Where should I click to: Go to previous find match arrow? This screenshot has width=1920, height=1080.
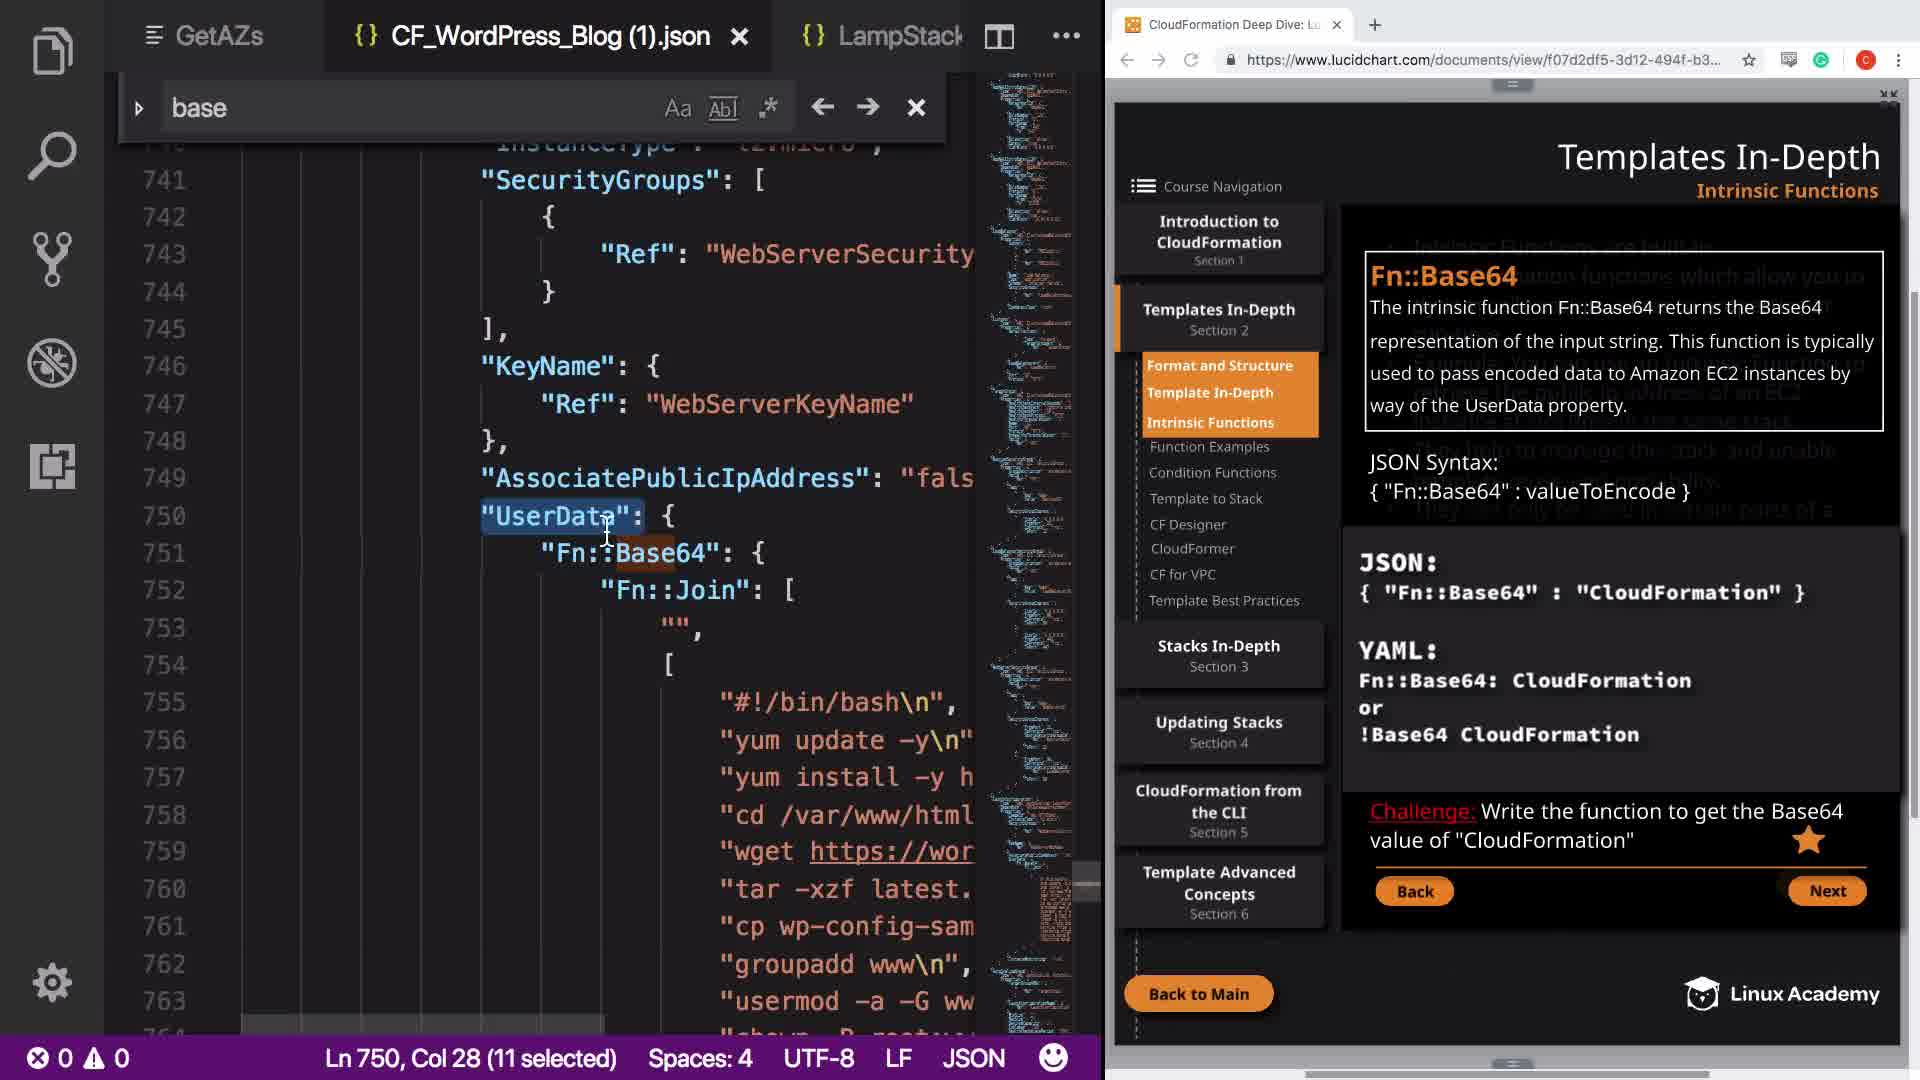point(822,107)
